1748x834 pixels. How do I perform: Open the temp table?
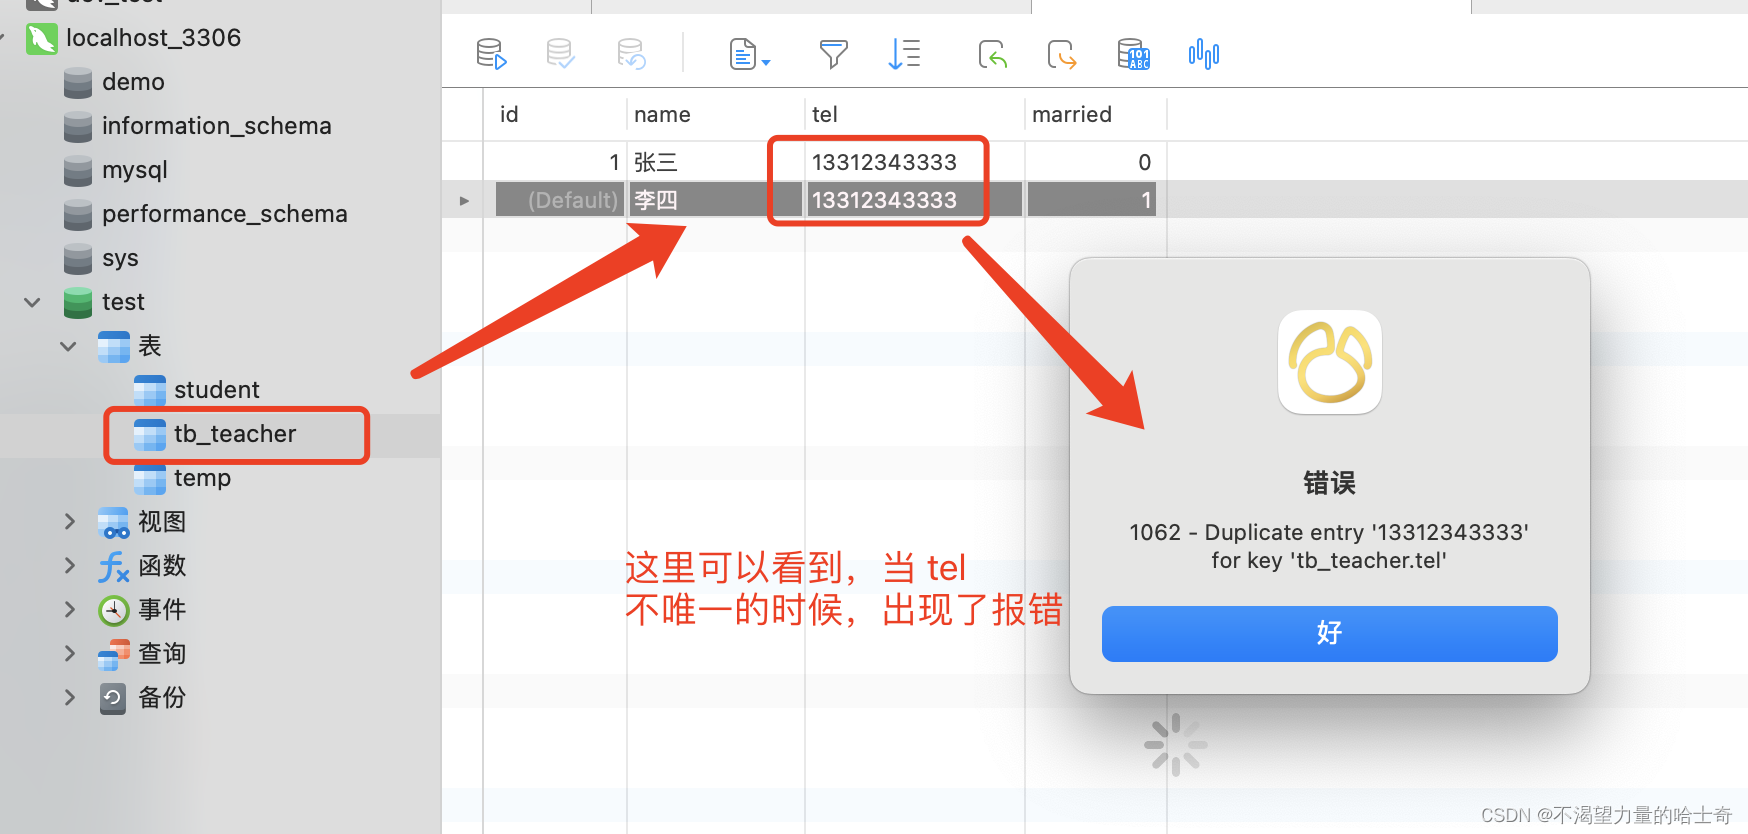click(x=202, y=478)
